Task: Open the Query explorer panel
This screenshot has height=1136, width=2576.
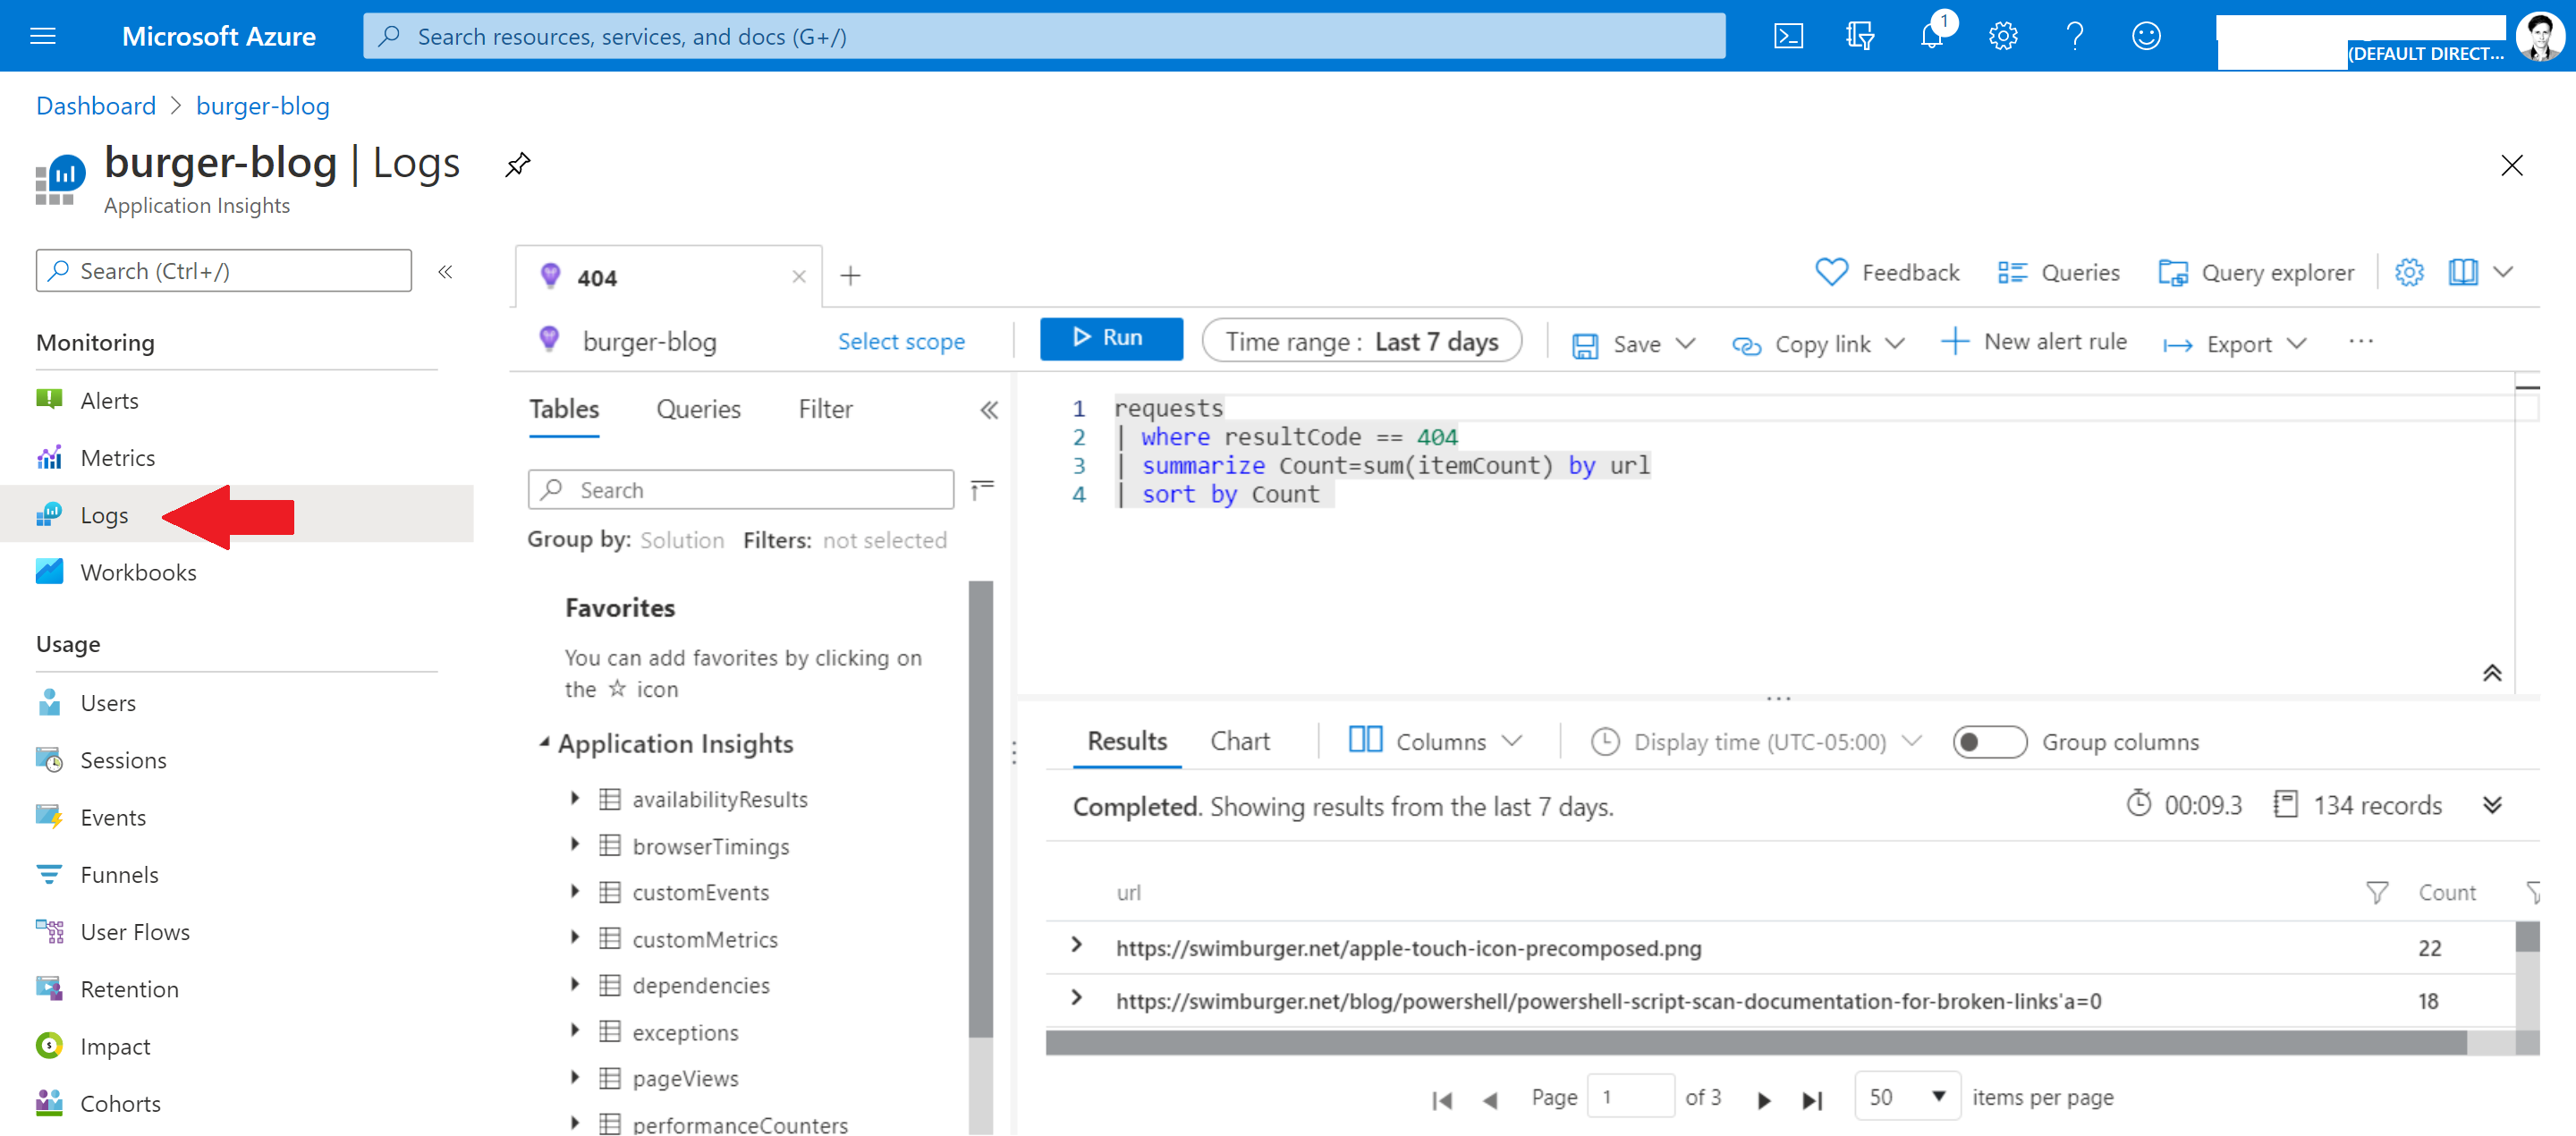Action: [x=2259, y=271]
